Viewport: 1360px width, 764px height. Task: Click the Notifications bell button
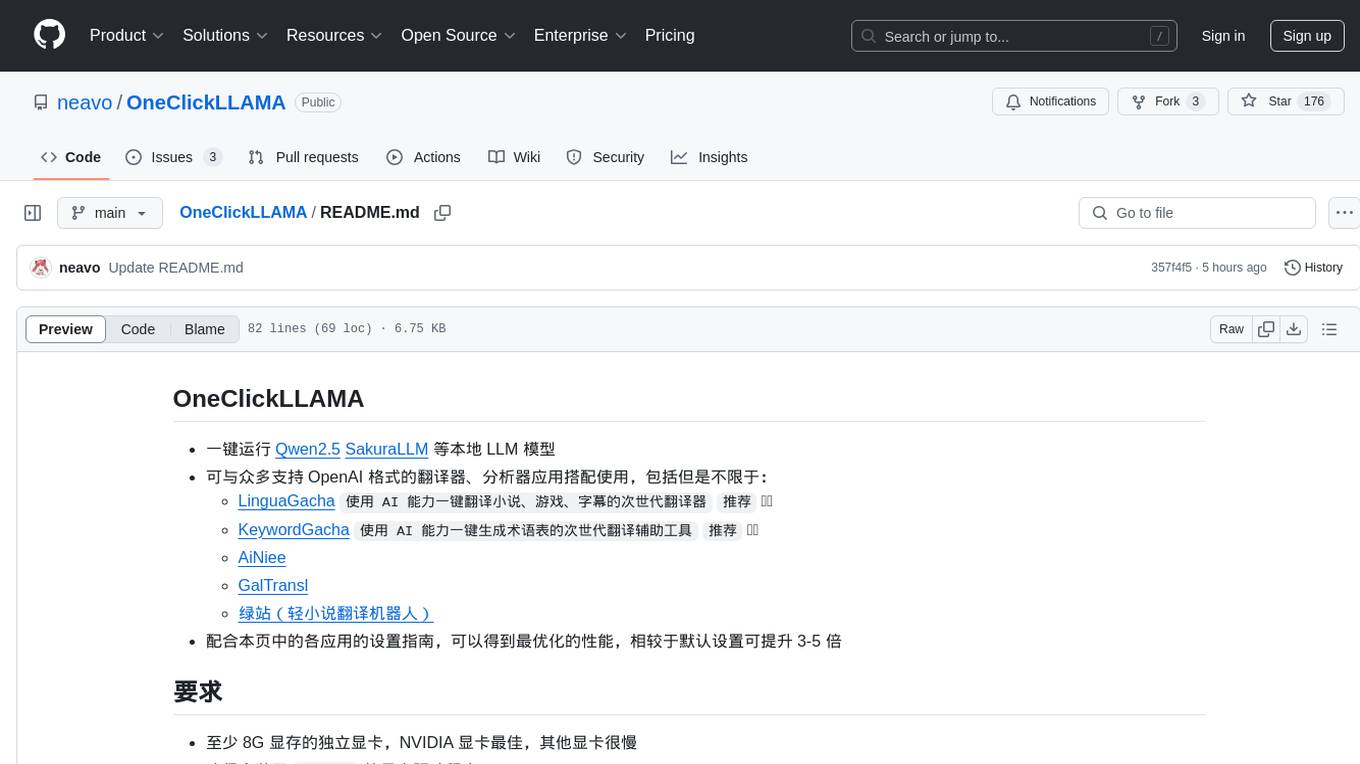point(1051,102)
